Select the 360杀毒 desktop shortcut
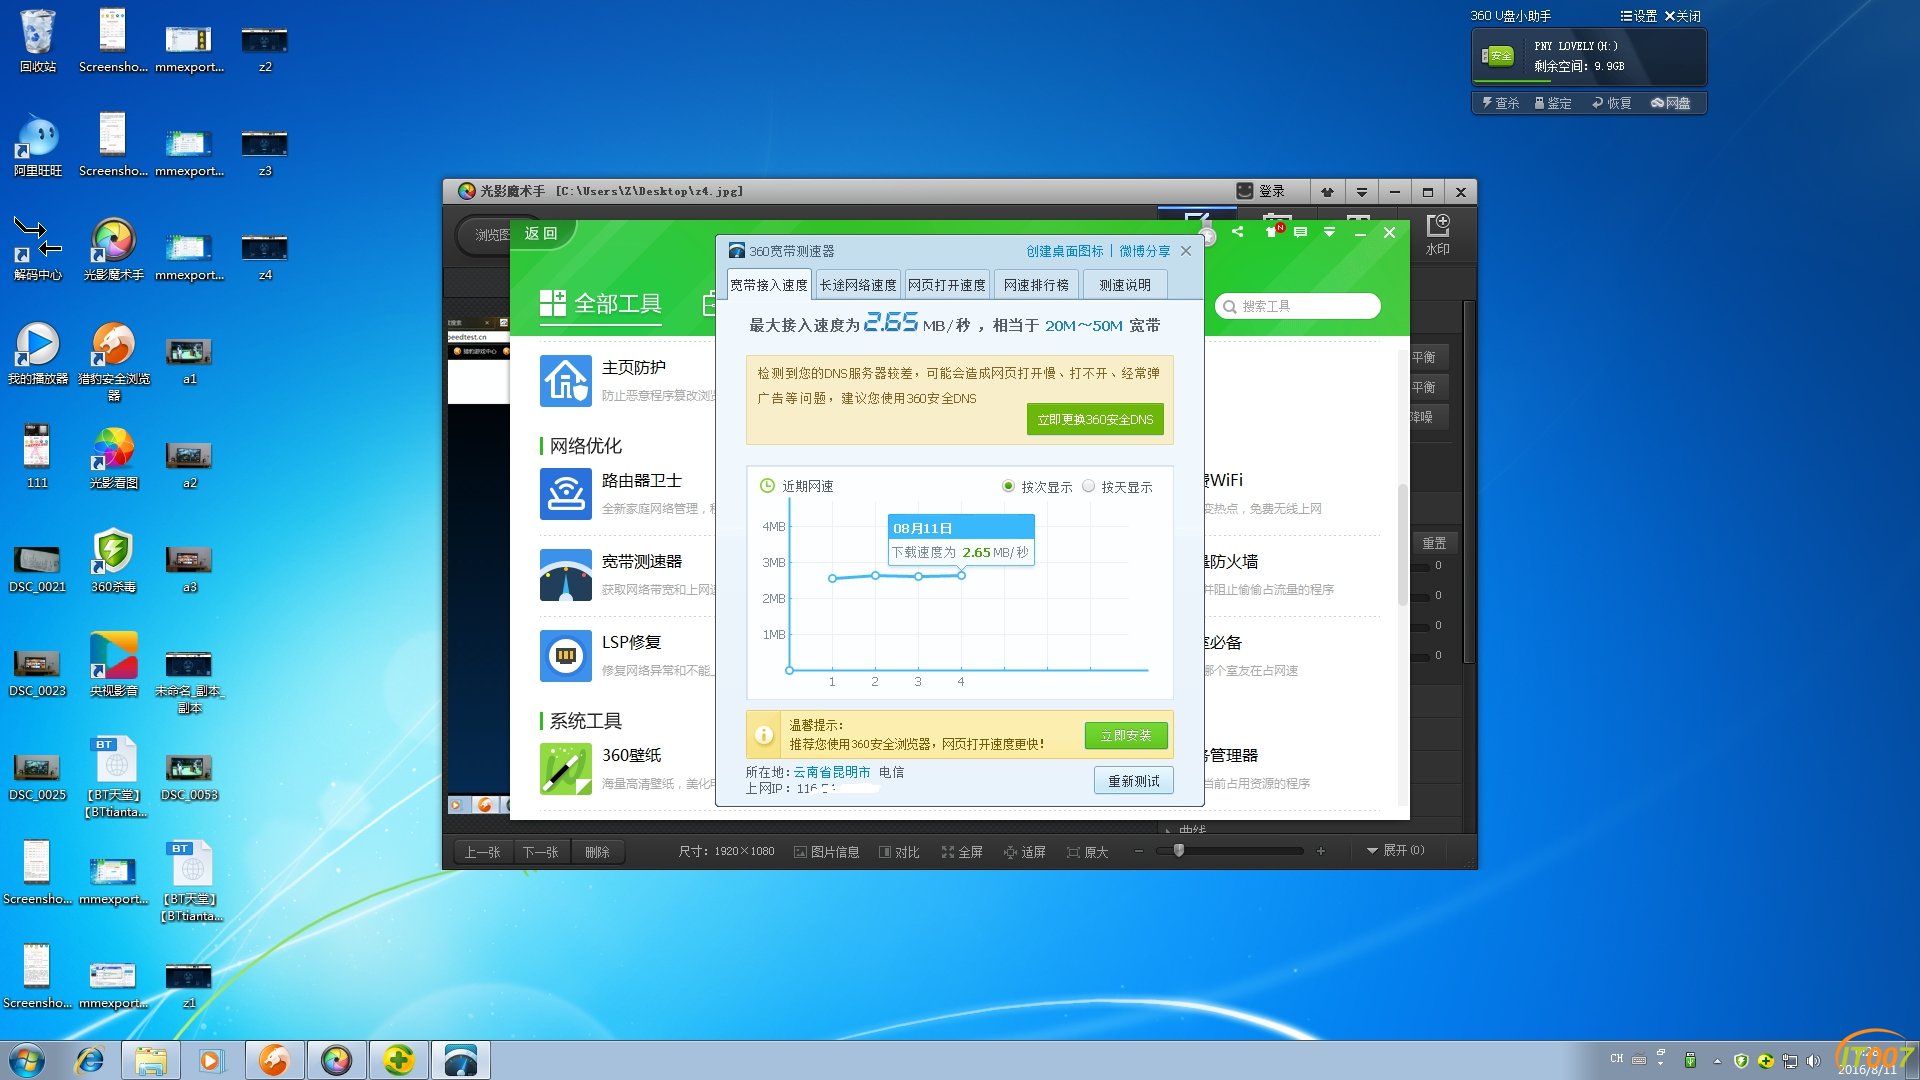The height and width of the screenshot is (1080, 1920). [x=113, y=560]
